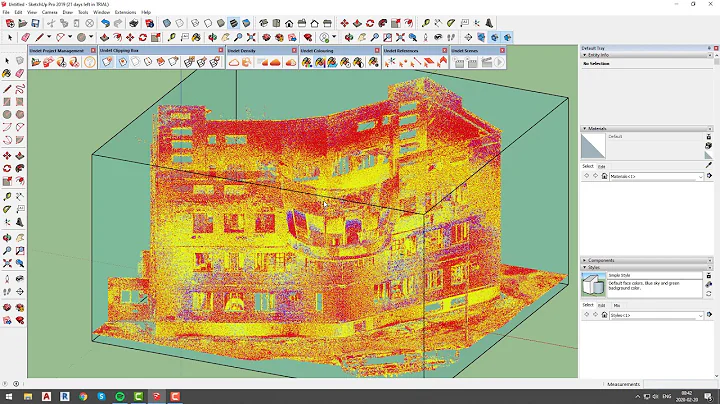Collapse the Styles panel
This screenshot has width=720, height=404.
point(584,267)
